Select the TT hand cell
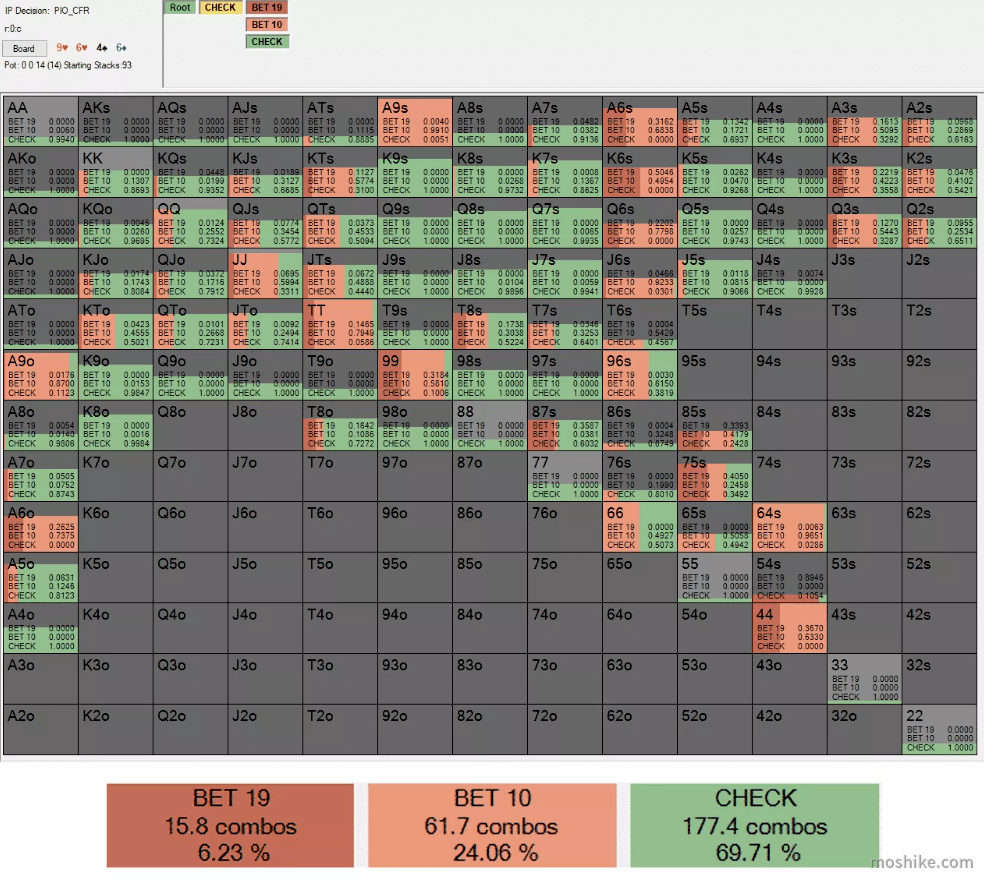This screenshot has width=984, height=879. (x=340, y=324)
